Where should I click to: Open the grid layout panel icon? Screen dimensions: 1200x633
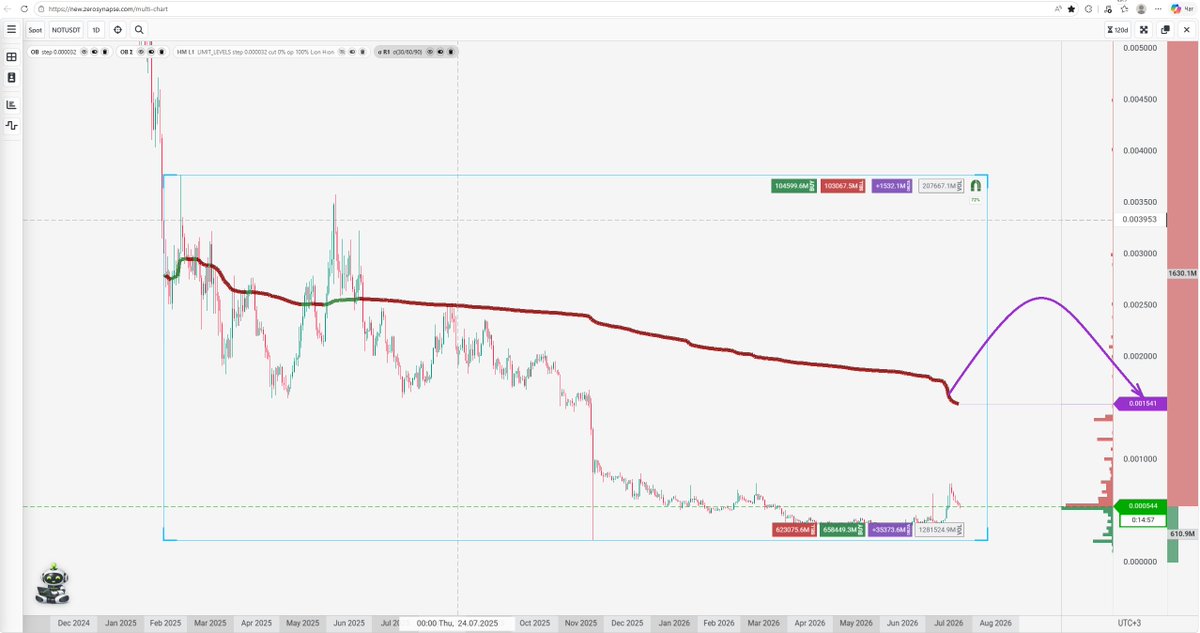tap(11, 58)
